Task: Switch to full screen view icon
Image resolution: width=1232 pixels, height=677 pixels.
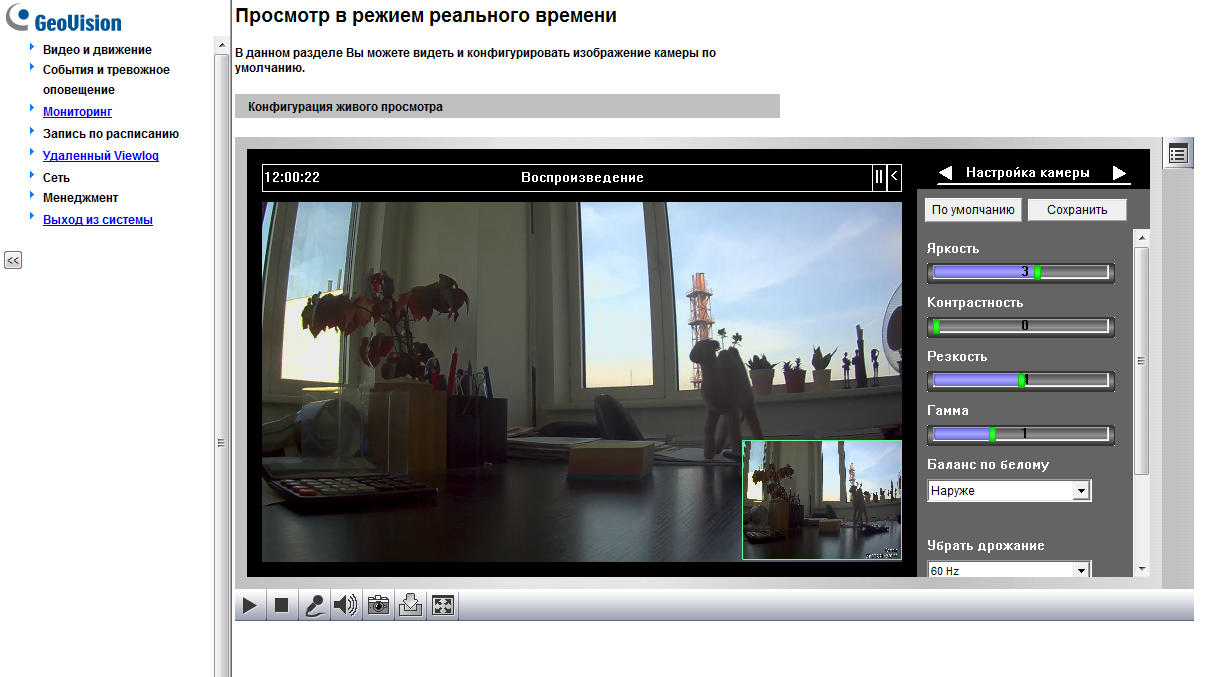Action: pos(443,606)
